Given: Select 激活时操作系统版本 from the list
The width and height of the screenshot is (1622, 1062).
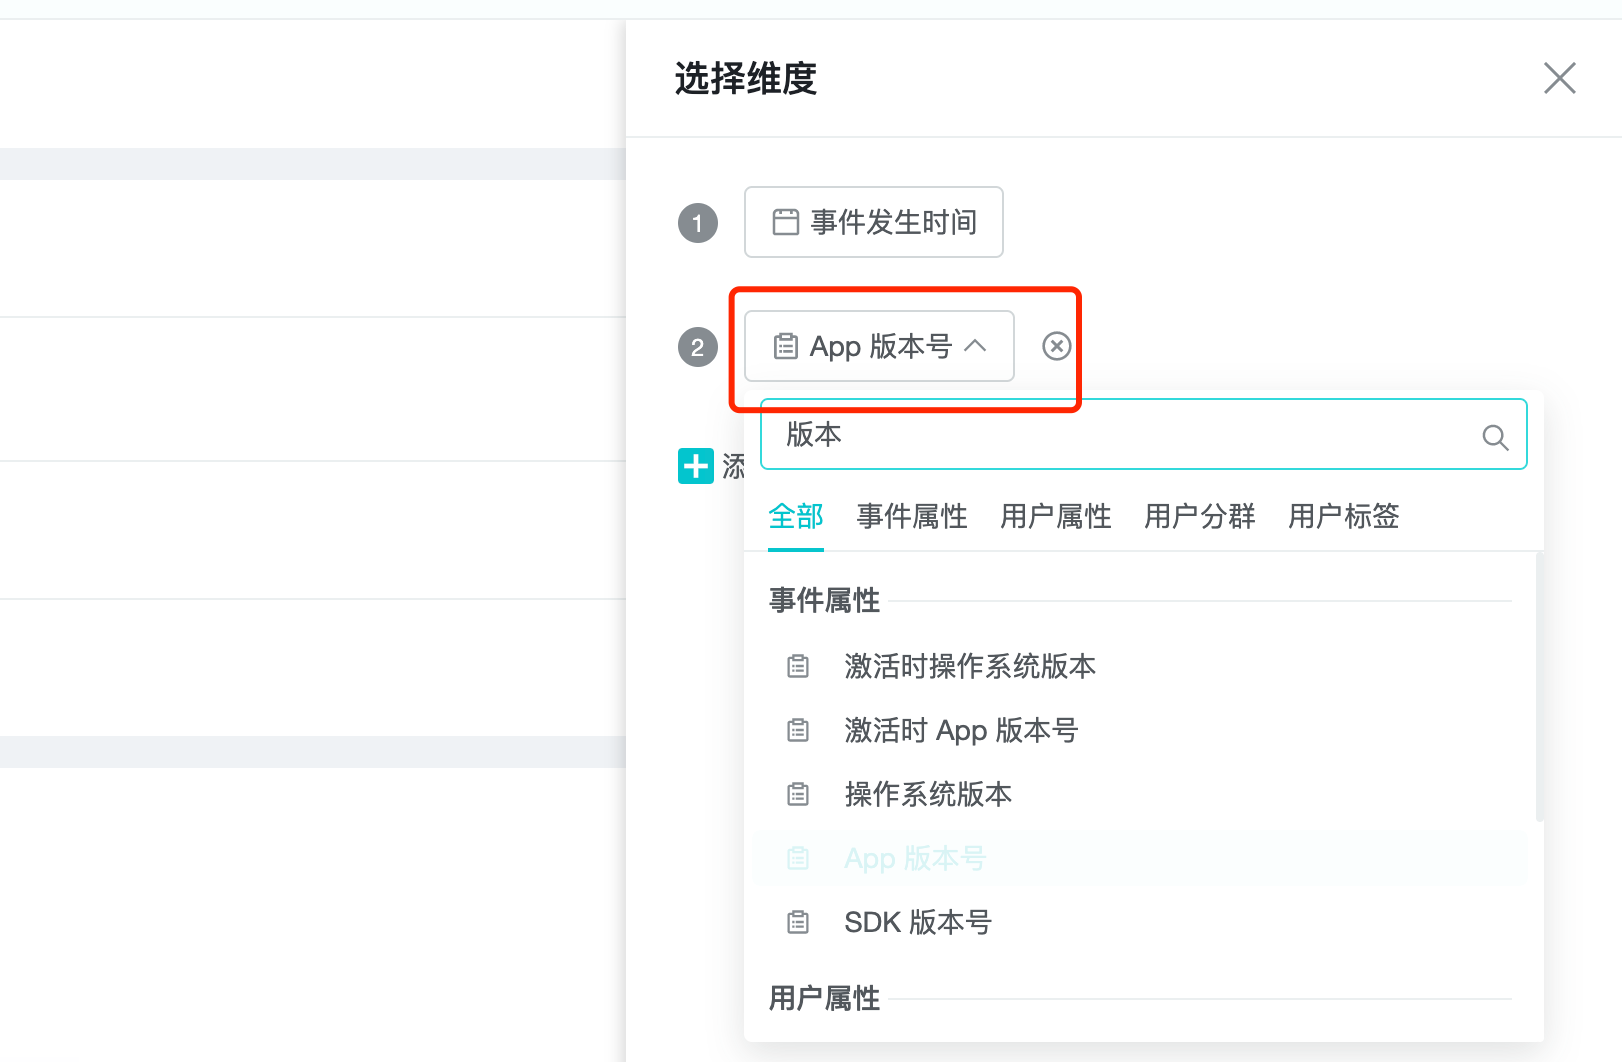Looking at the screenshot, I should [969, 666].
